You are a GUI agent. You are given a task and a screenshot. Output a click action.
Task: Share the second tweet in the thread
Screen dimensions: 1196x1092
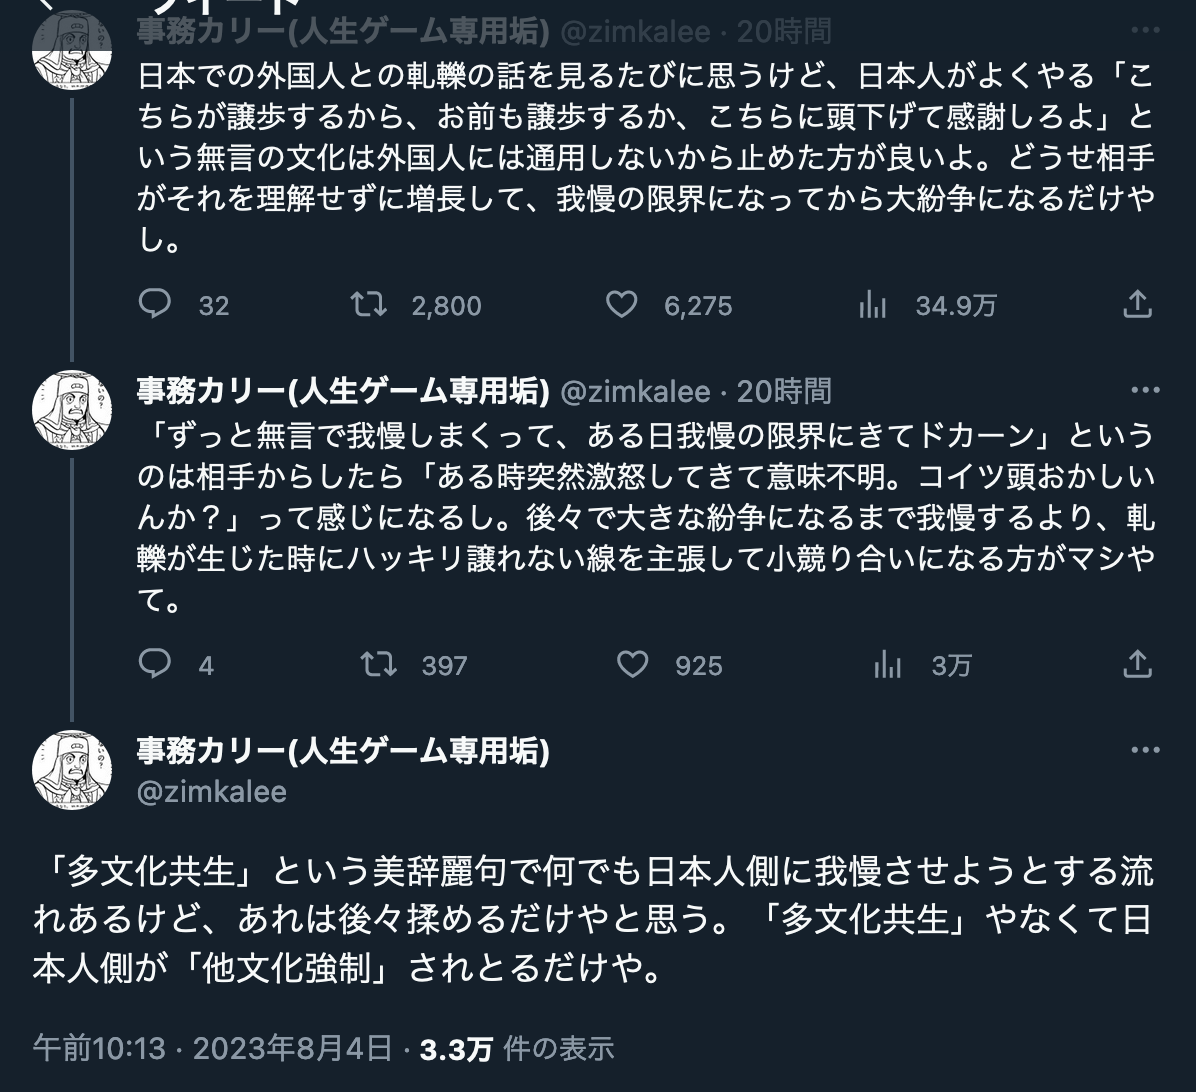click(1137, 664)
